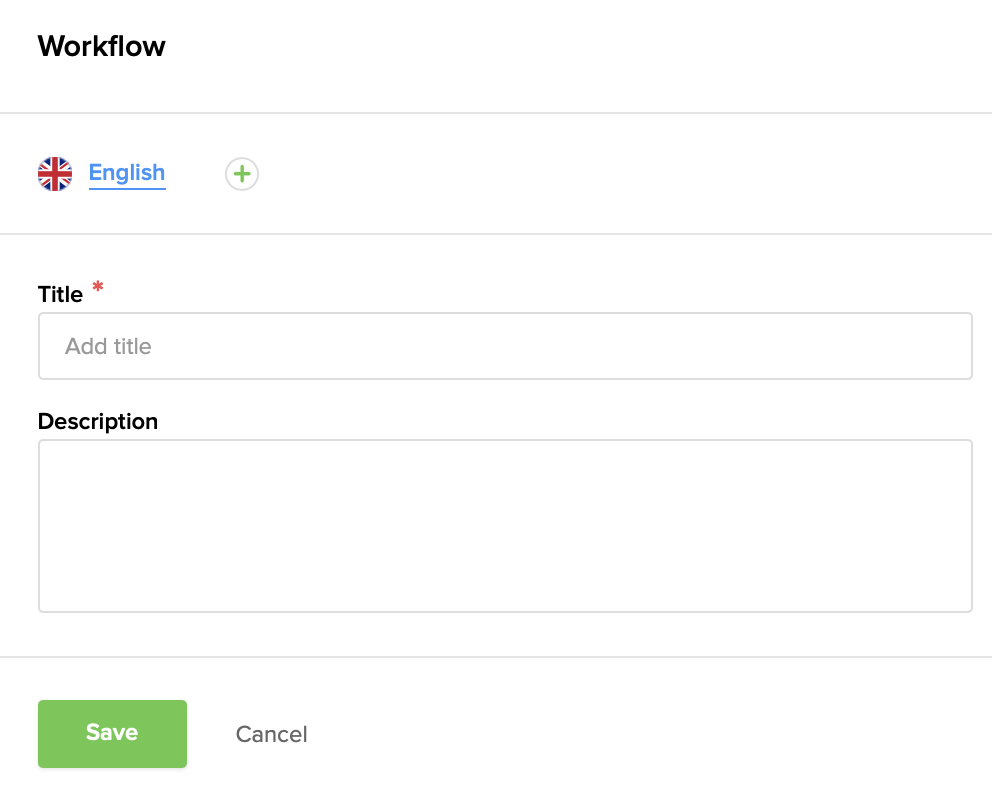
Task: Cancel editing the workflow
Action: click(x=271, y=733)
